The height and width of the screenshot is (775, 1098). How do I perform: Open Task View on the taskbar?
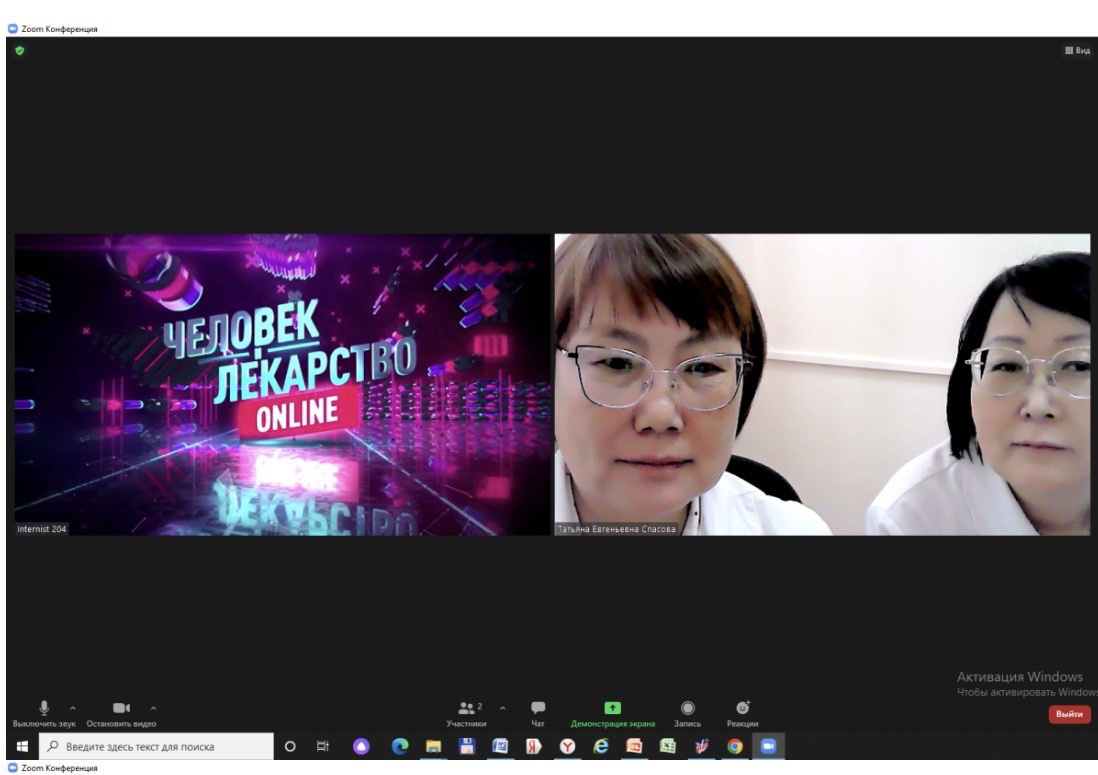pyautogui.click(x=323, y=746)
